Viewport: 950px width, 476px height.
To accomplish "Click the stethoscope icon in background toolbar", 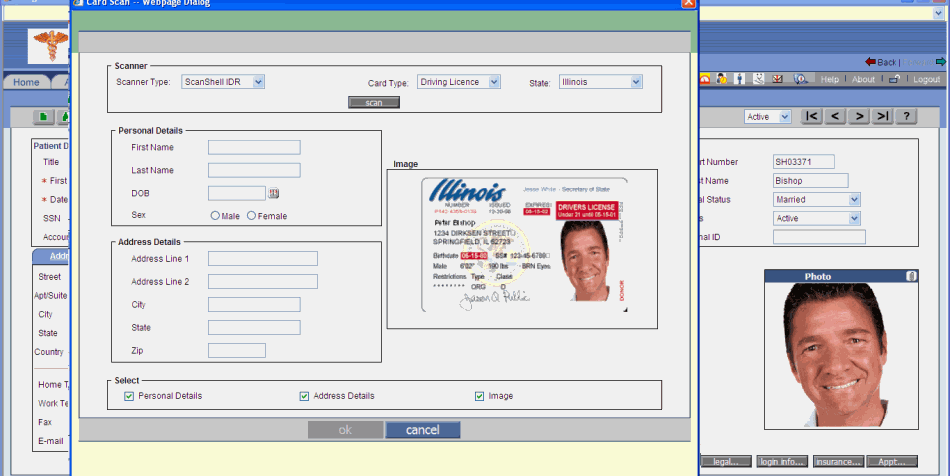I will 759,79.
